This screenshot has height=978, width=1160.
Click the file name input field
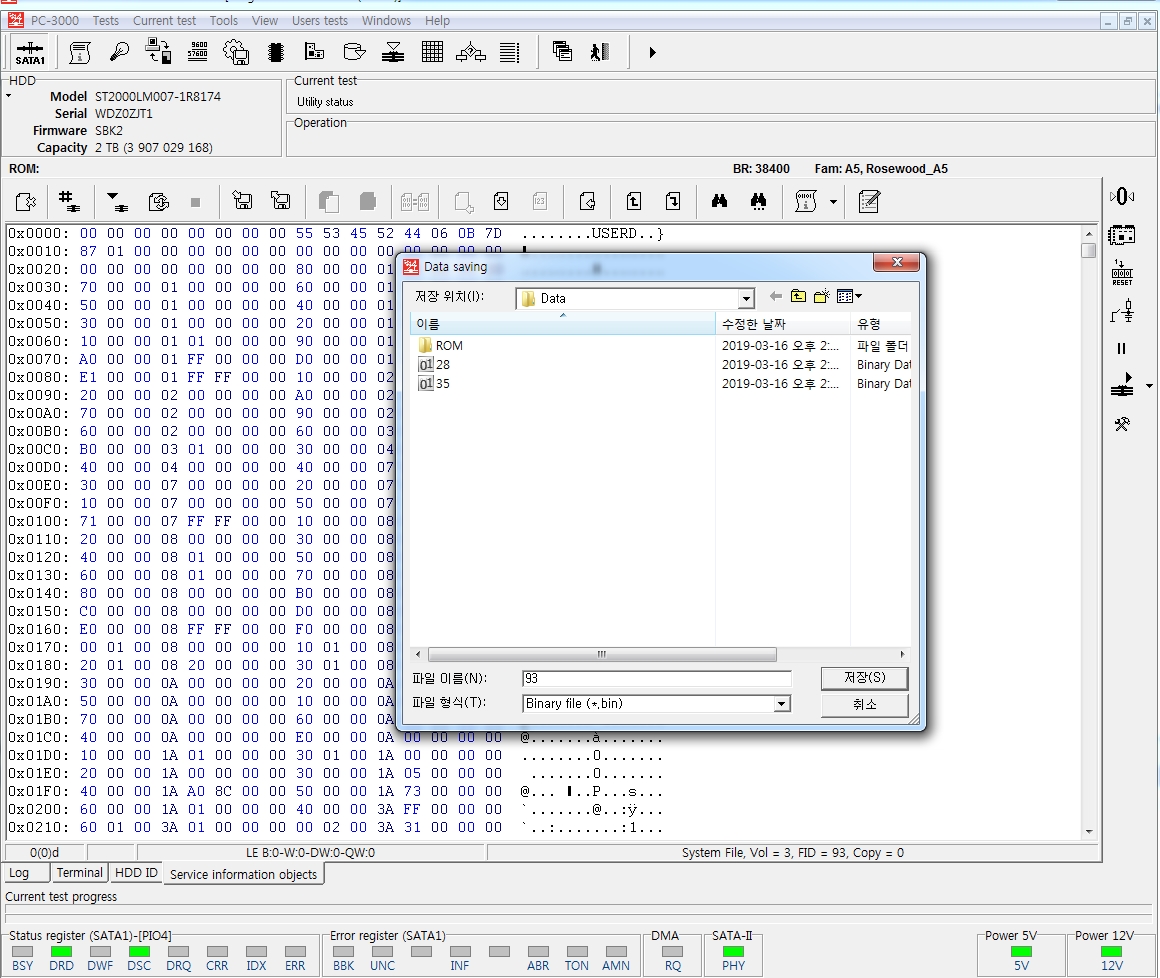coord(655,678)
